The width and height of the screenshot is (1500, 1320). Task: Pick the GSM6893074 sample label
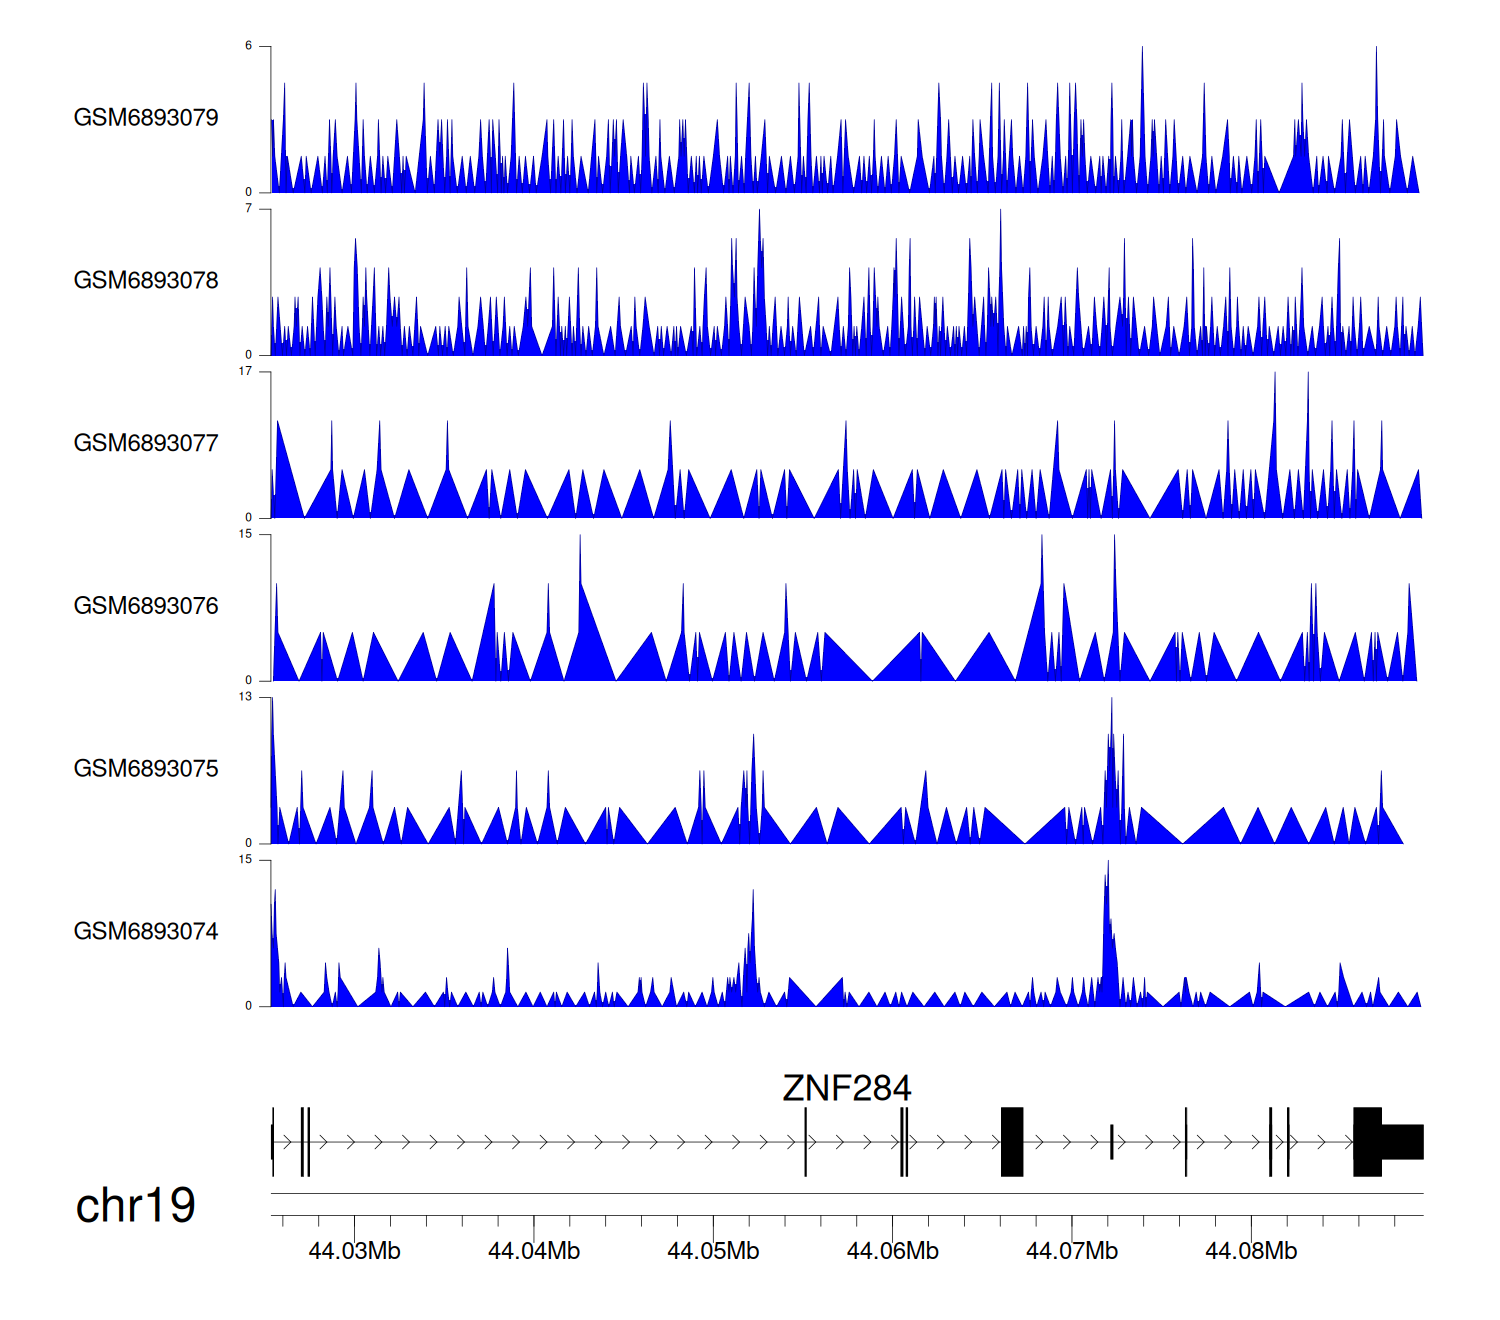pos(146,932)
